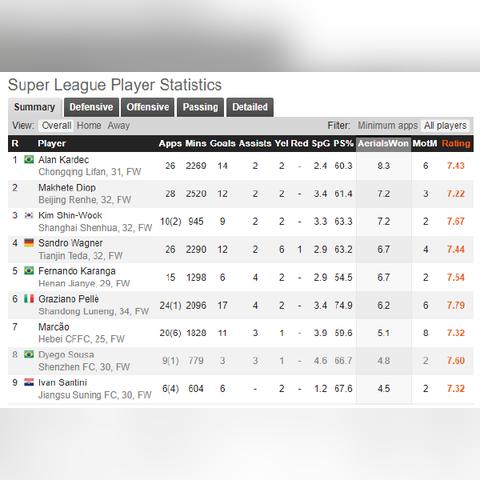Open the Offensive statistics tab
Image resolution: width=480 pixels, height=480 pixels.
click(x=148, y=107)
